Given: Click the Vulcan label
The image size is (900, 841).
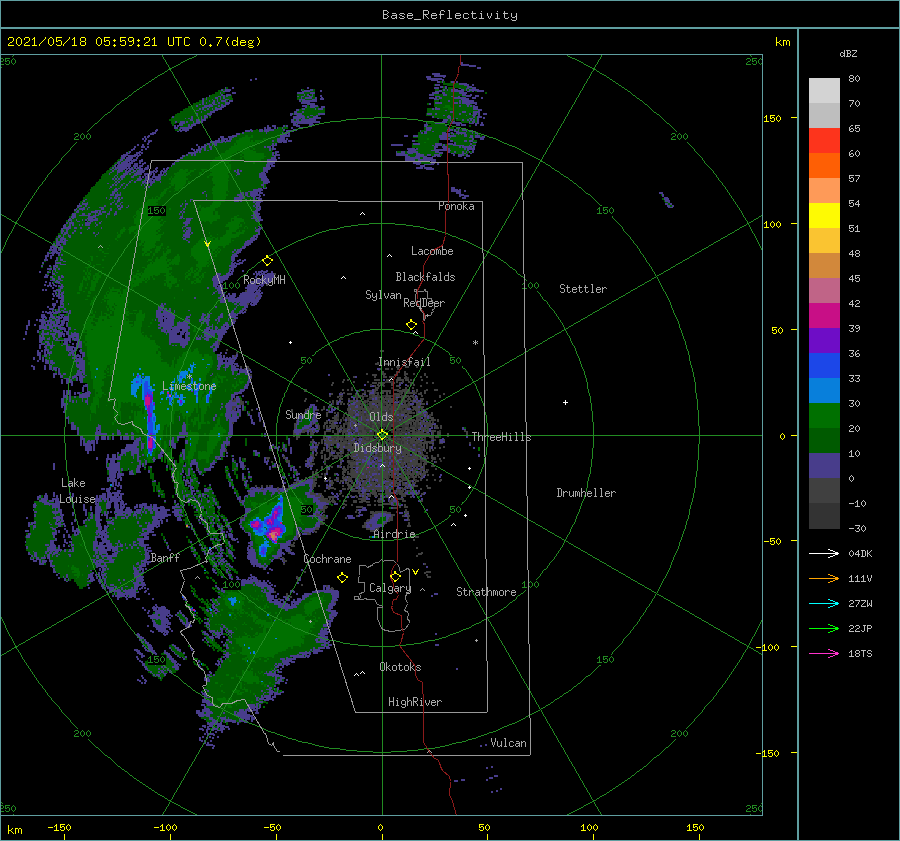Looking at the screenshot, I should 508,743.
